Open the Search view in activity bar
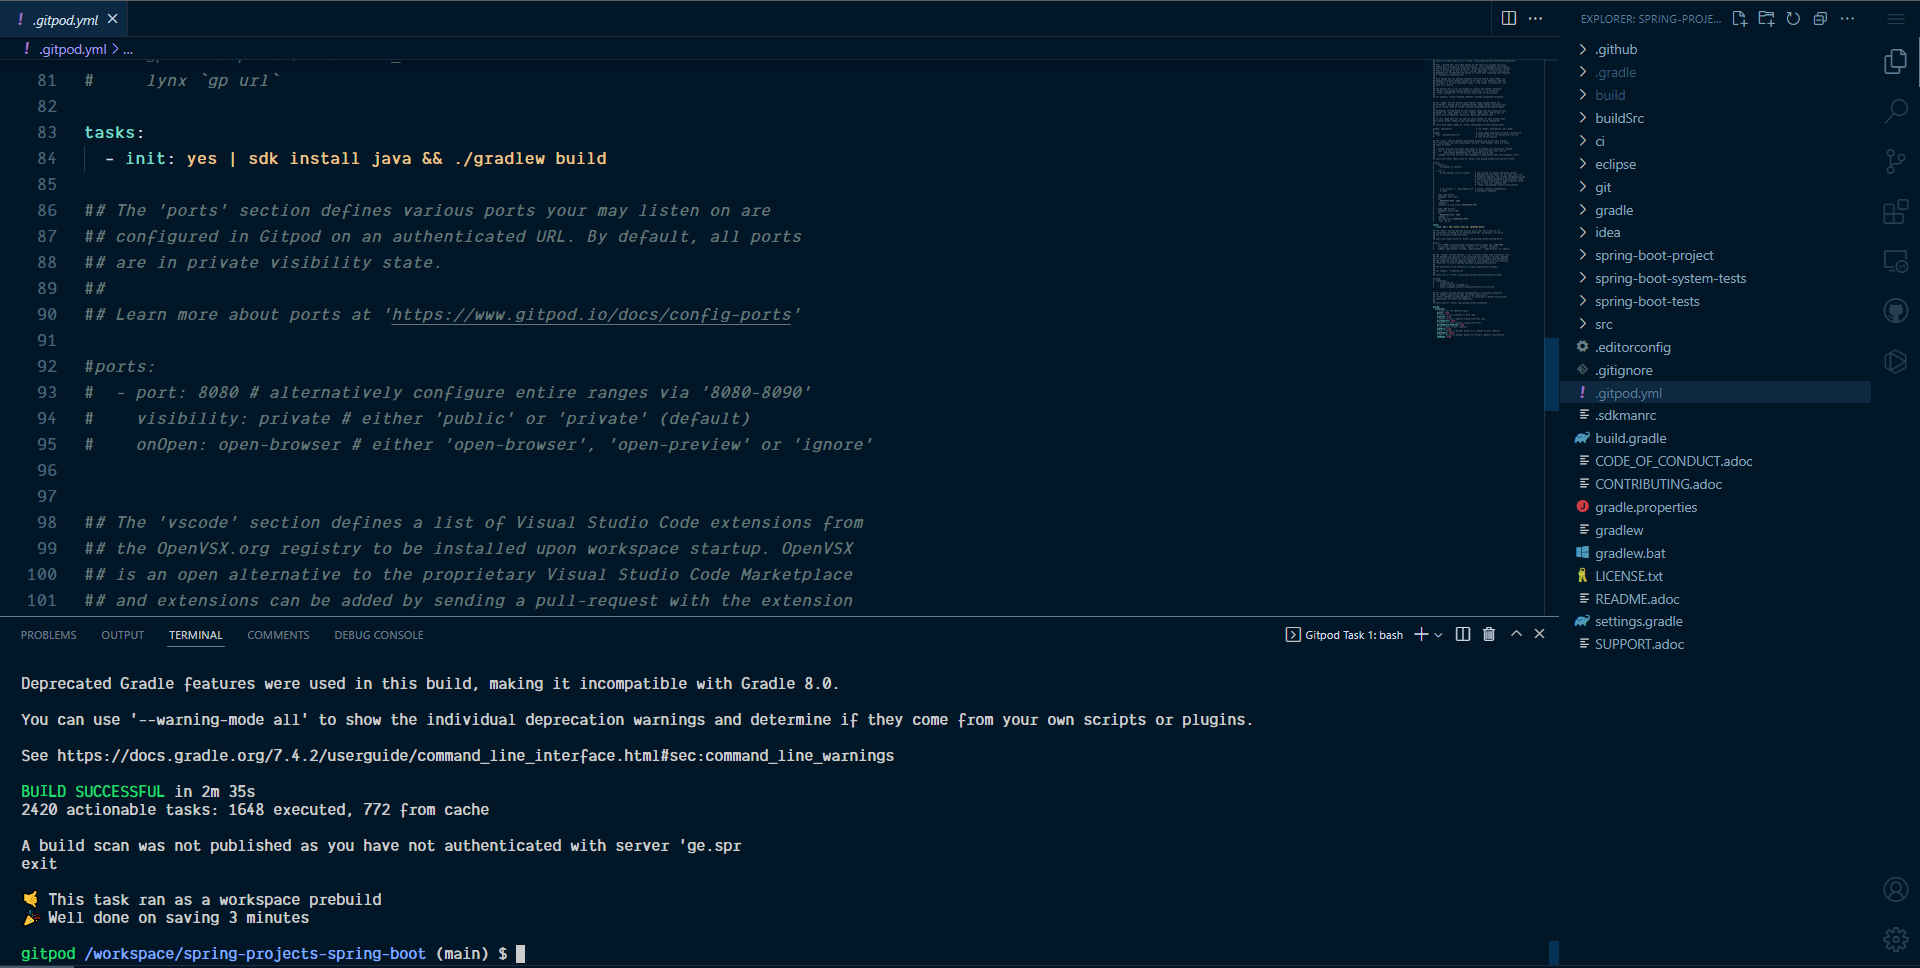Screen dimensions: 1920x968 [x=1895, y=111]
